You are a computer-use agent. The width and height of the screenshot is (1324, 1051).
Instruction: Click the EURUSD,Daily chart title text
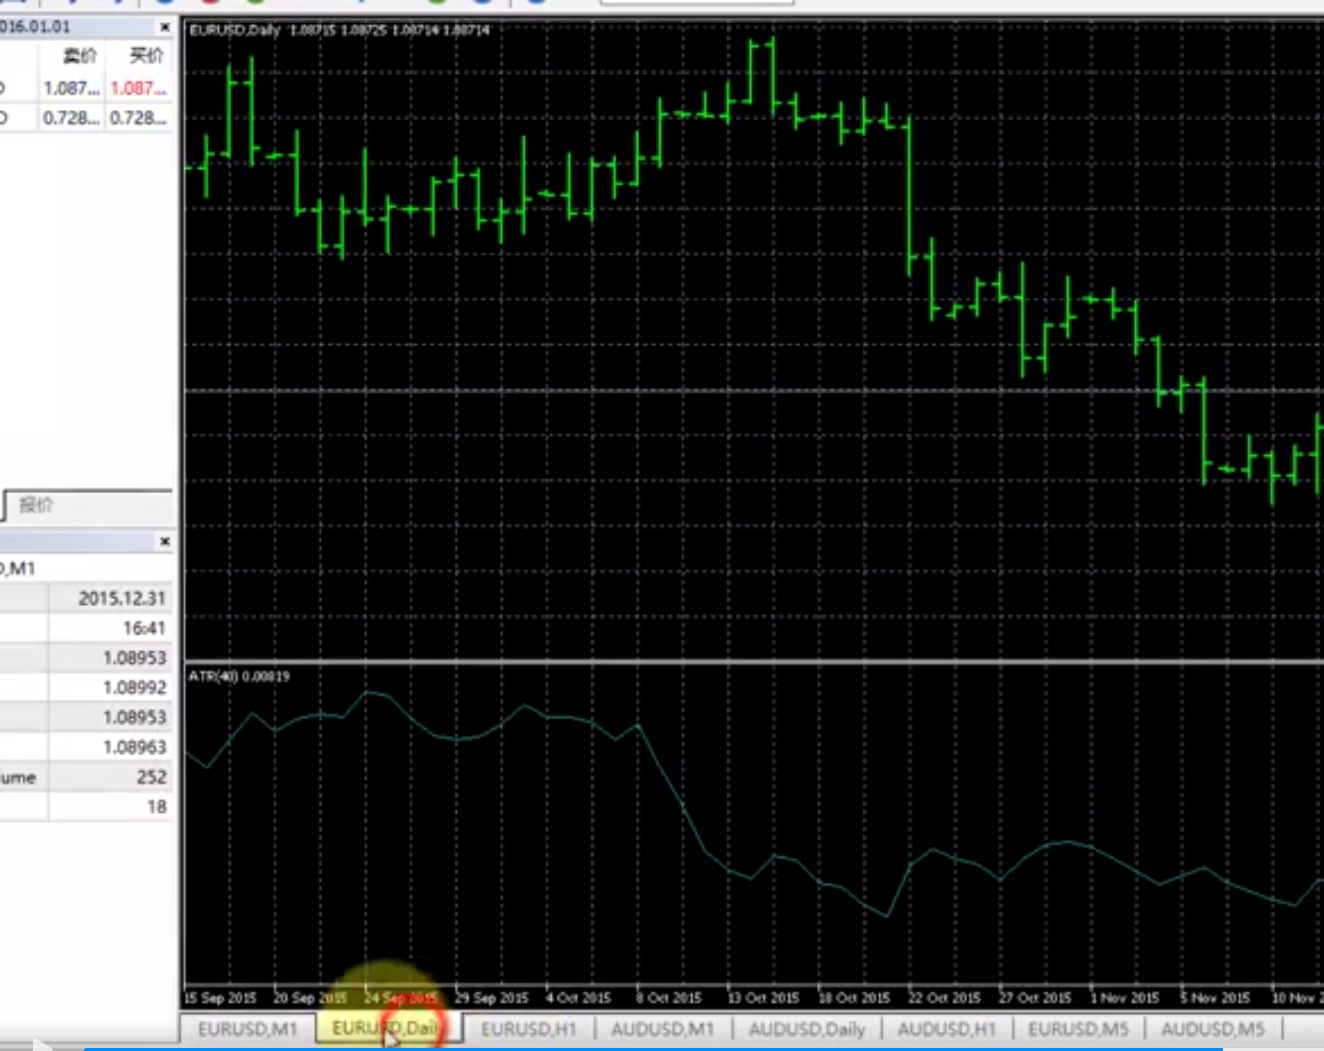(236, 30)
